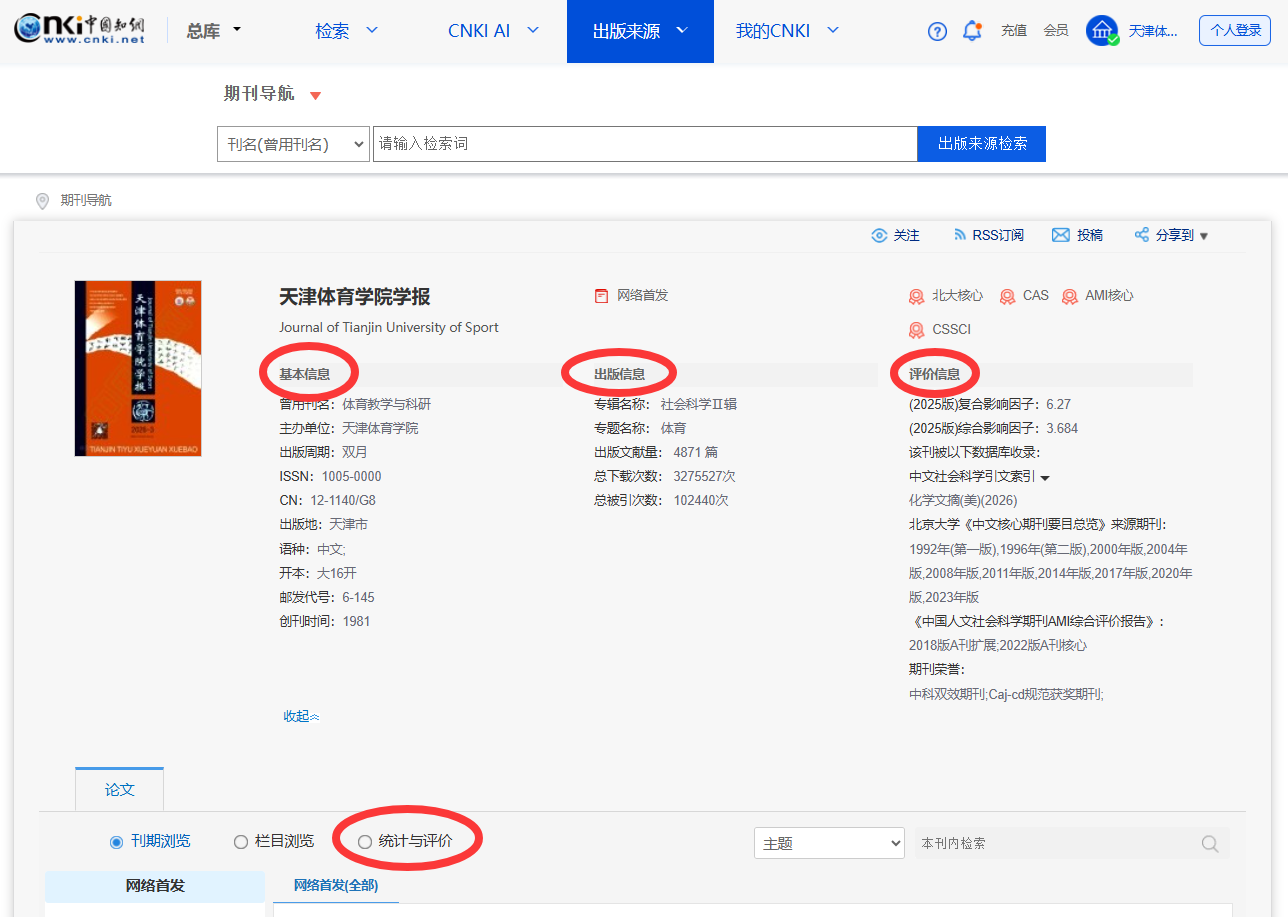Click the location pin breadcrumb icon
The width and height of the screenshot is (1288, 917).
click(42, 201)
